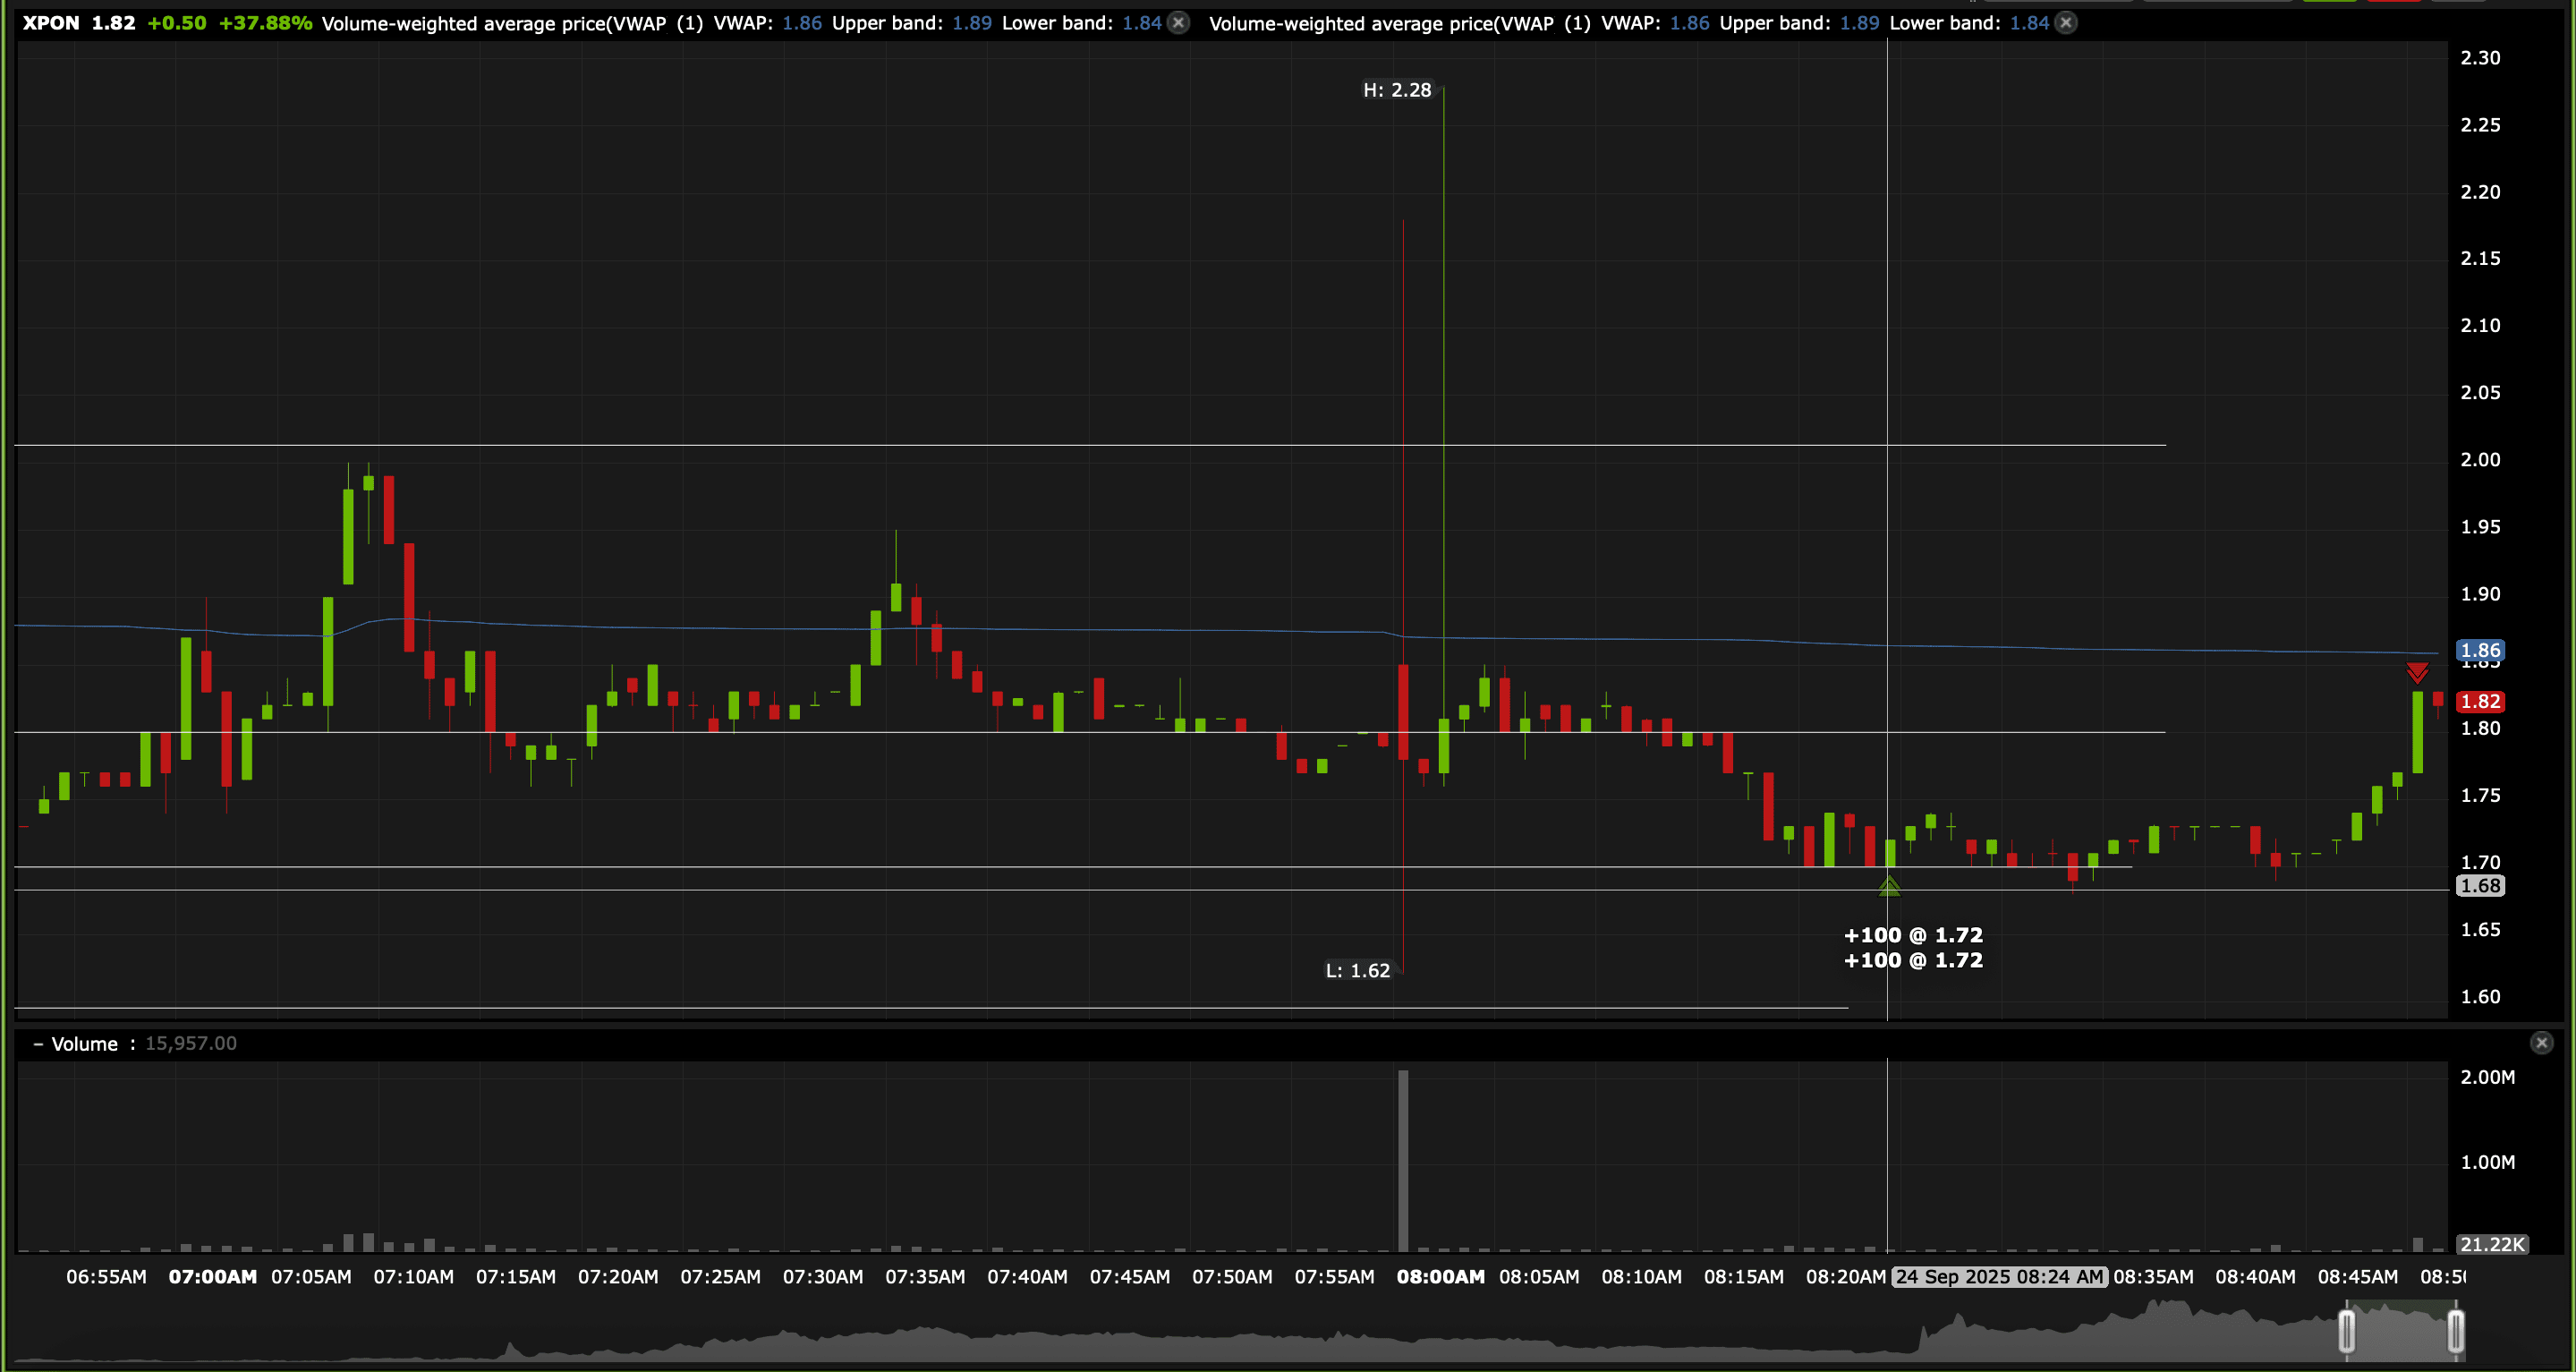Click the 08:00AM time axis label
This screenshot has height=1372, width=2576.
coord(1440,1277)
